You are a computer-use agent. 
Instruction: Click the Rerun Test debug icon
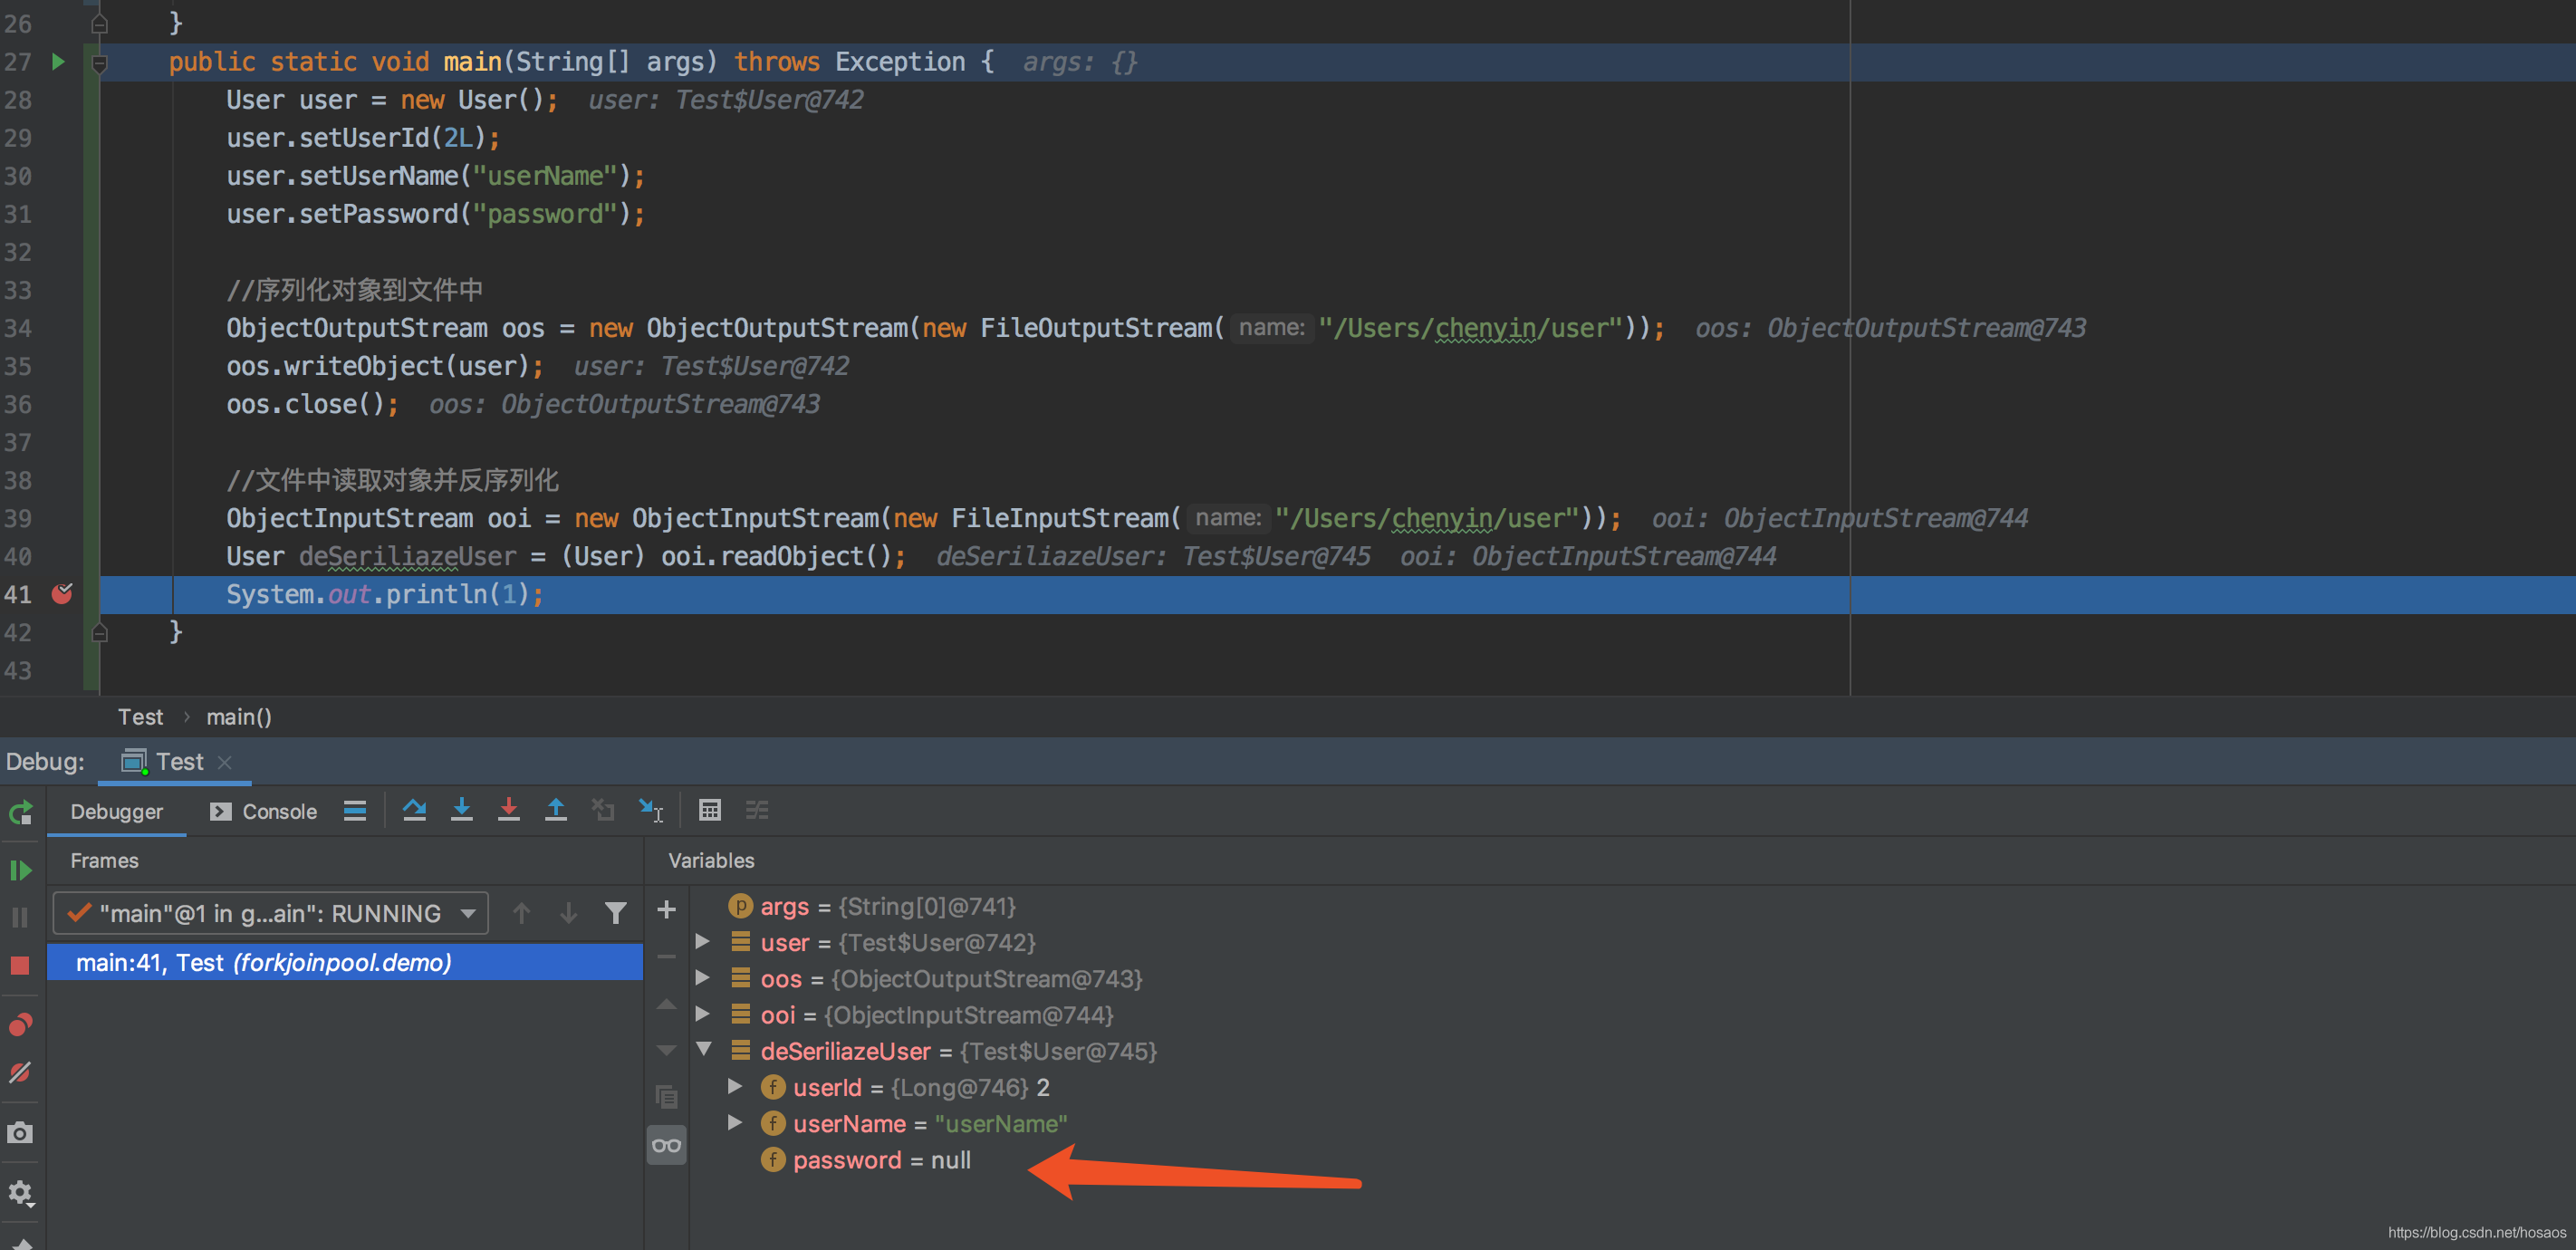click(x=21, y=812)
